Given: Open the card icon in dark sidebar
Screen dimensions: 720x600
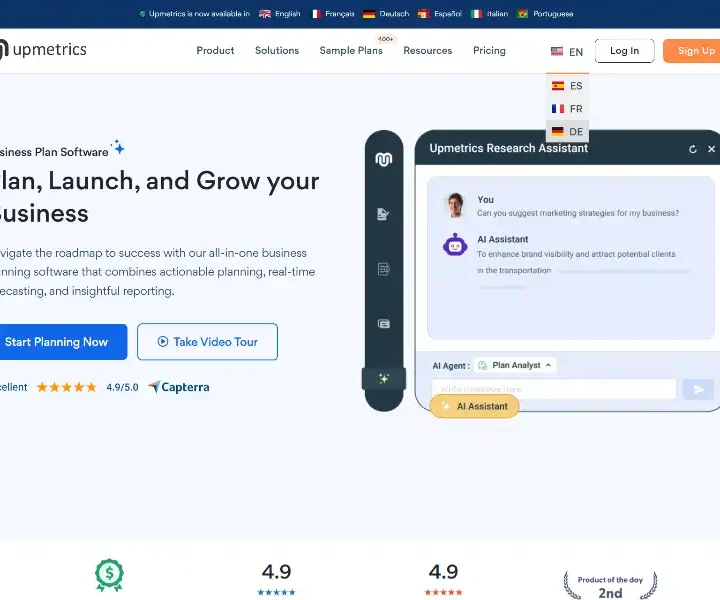Looking at the screenshot, I should pos(383,324).
